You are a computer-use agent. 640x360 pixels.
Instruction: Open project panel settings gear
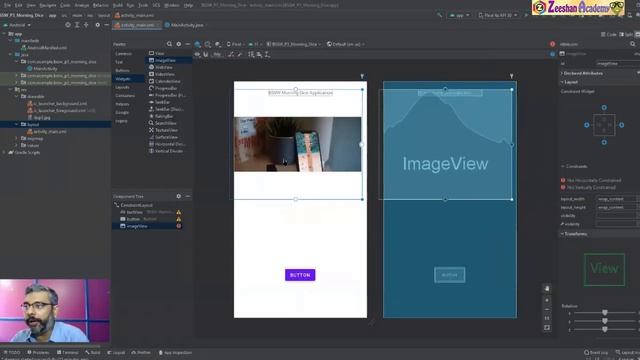tap(98, 25)
